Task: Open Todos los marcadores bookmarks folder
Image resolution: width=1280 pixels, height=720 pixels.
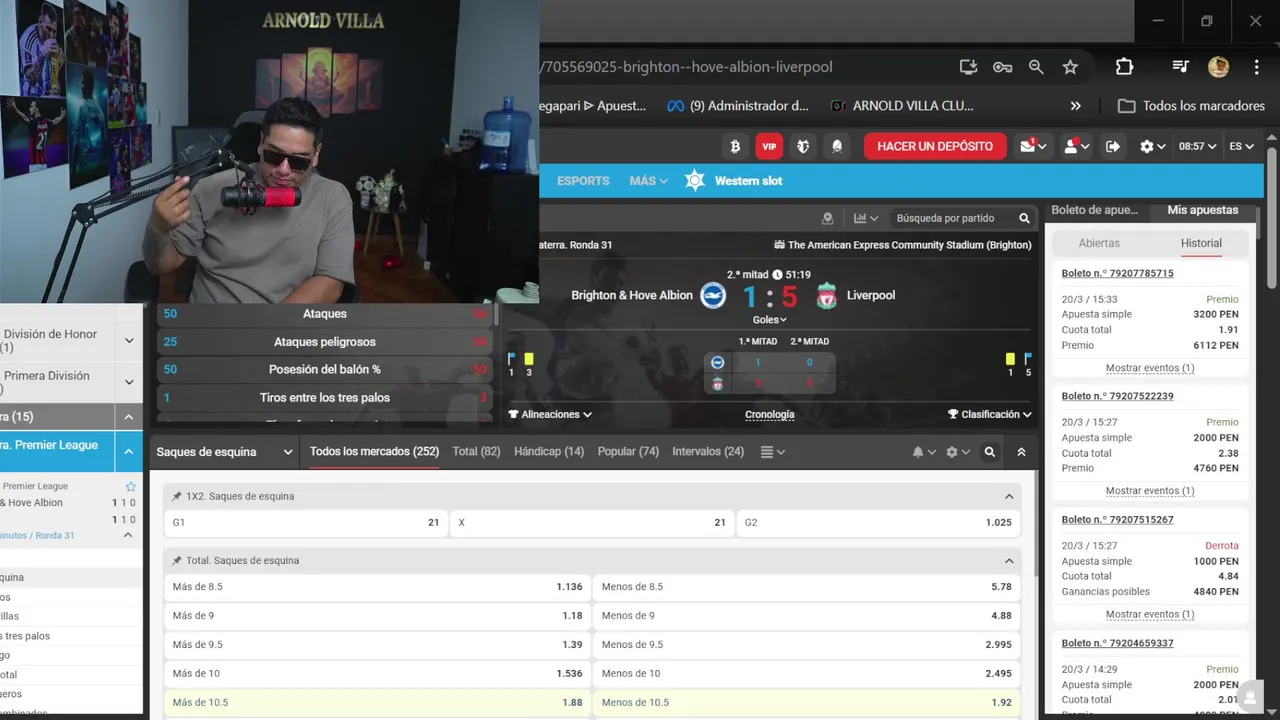Action: point(1191,106)
